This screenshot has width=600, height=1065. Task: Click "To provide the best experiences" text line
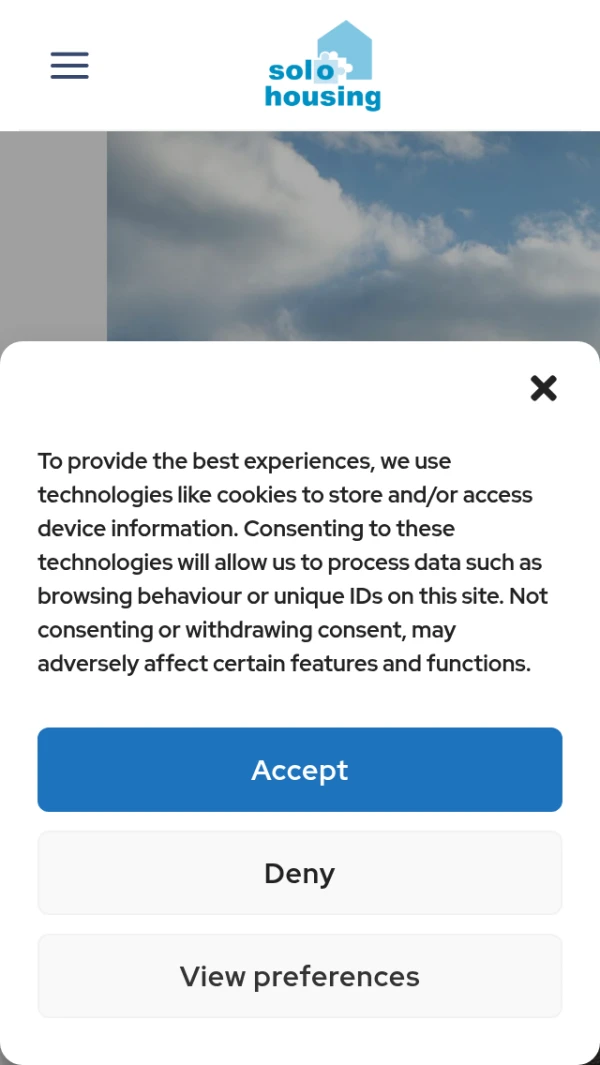(244, 461)
